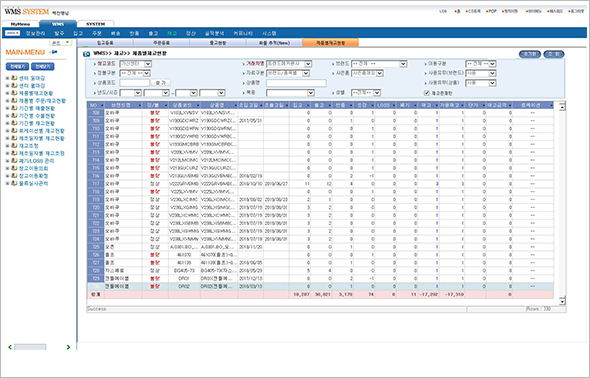Click the folder icon of 기간별 수불현황
The image size is (590, 378).
(x=14, y=115)
